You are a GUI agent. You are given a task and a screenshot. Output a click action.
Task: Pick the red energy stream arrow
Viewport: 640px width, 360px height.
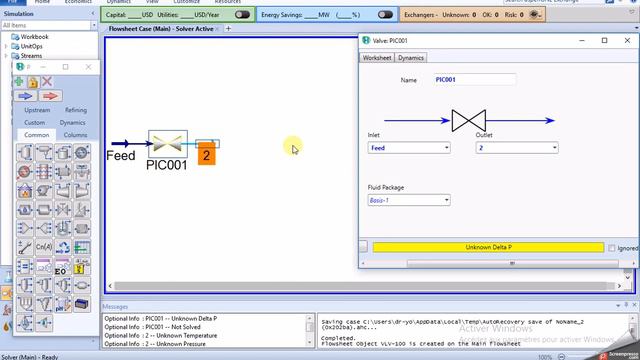[50, 96]
